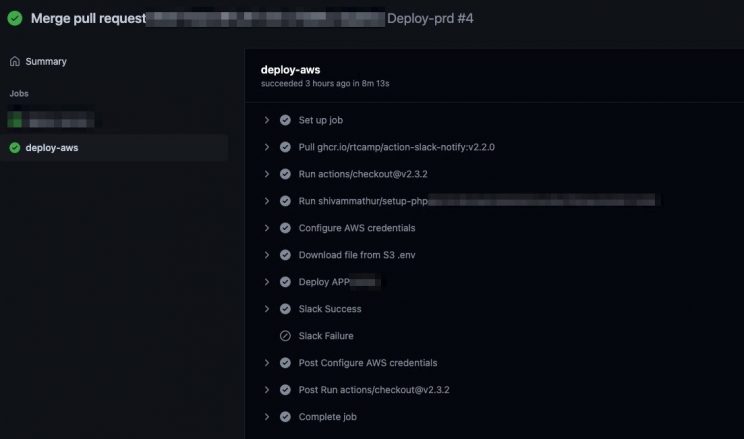This screenshot has height=439, width=744.
Task: Expand the Set up job step
Action: [266, 120]
